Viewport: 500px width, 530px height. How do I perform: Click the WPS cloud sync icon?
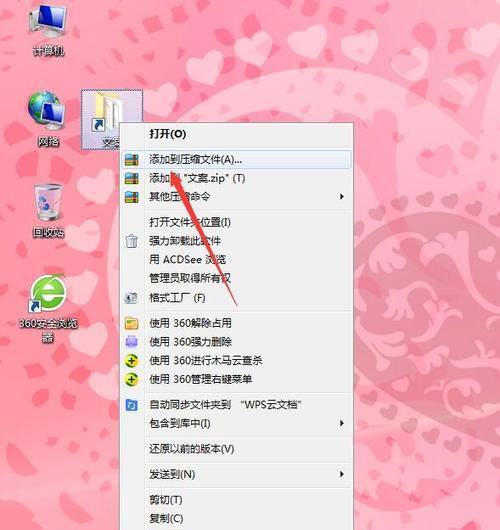(x=132, y=405)
